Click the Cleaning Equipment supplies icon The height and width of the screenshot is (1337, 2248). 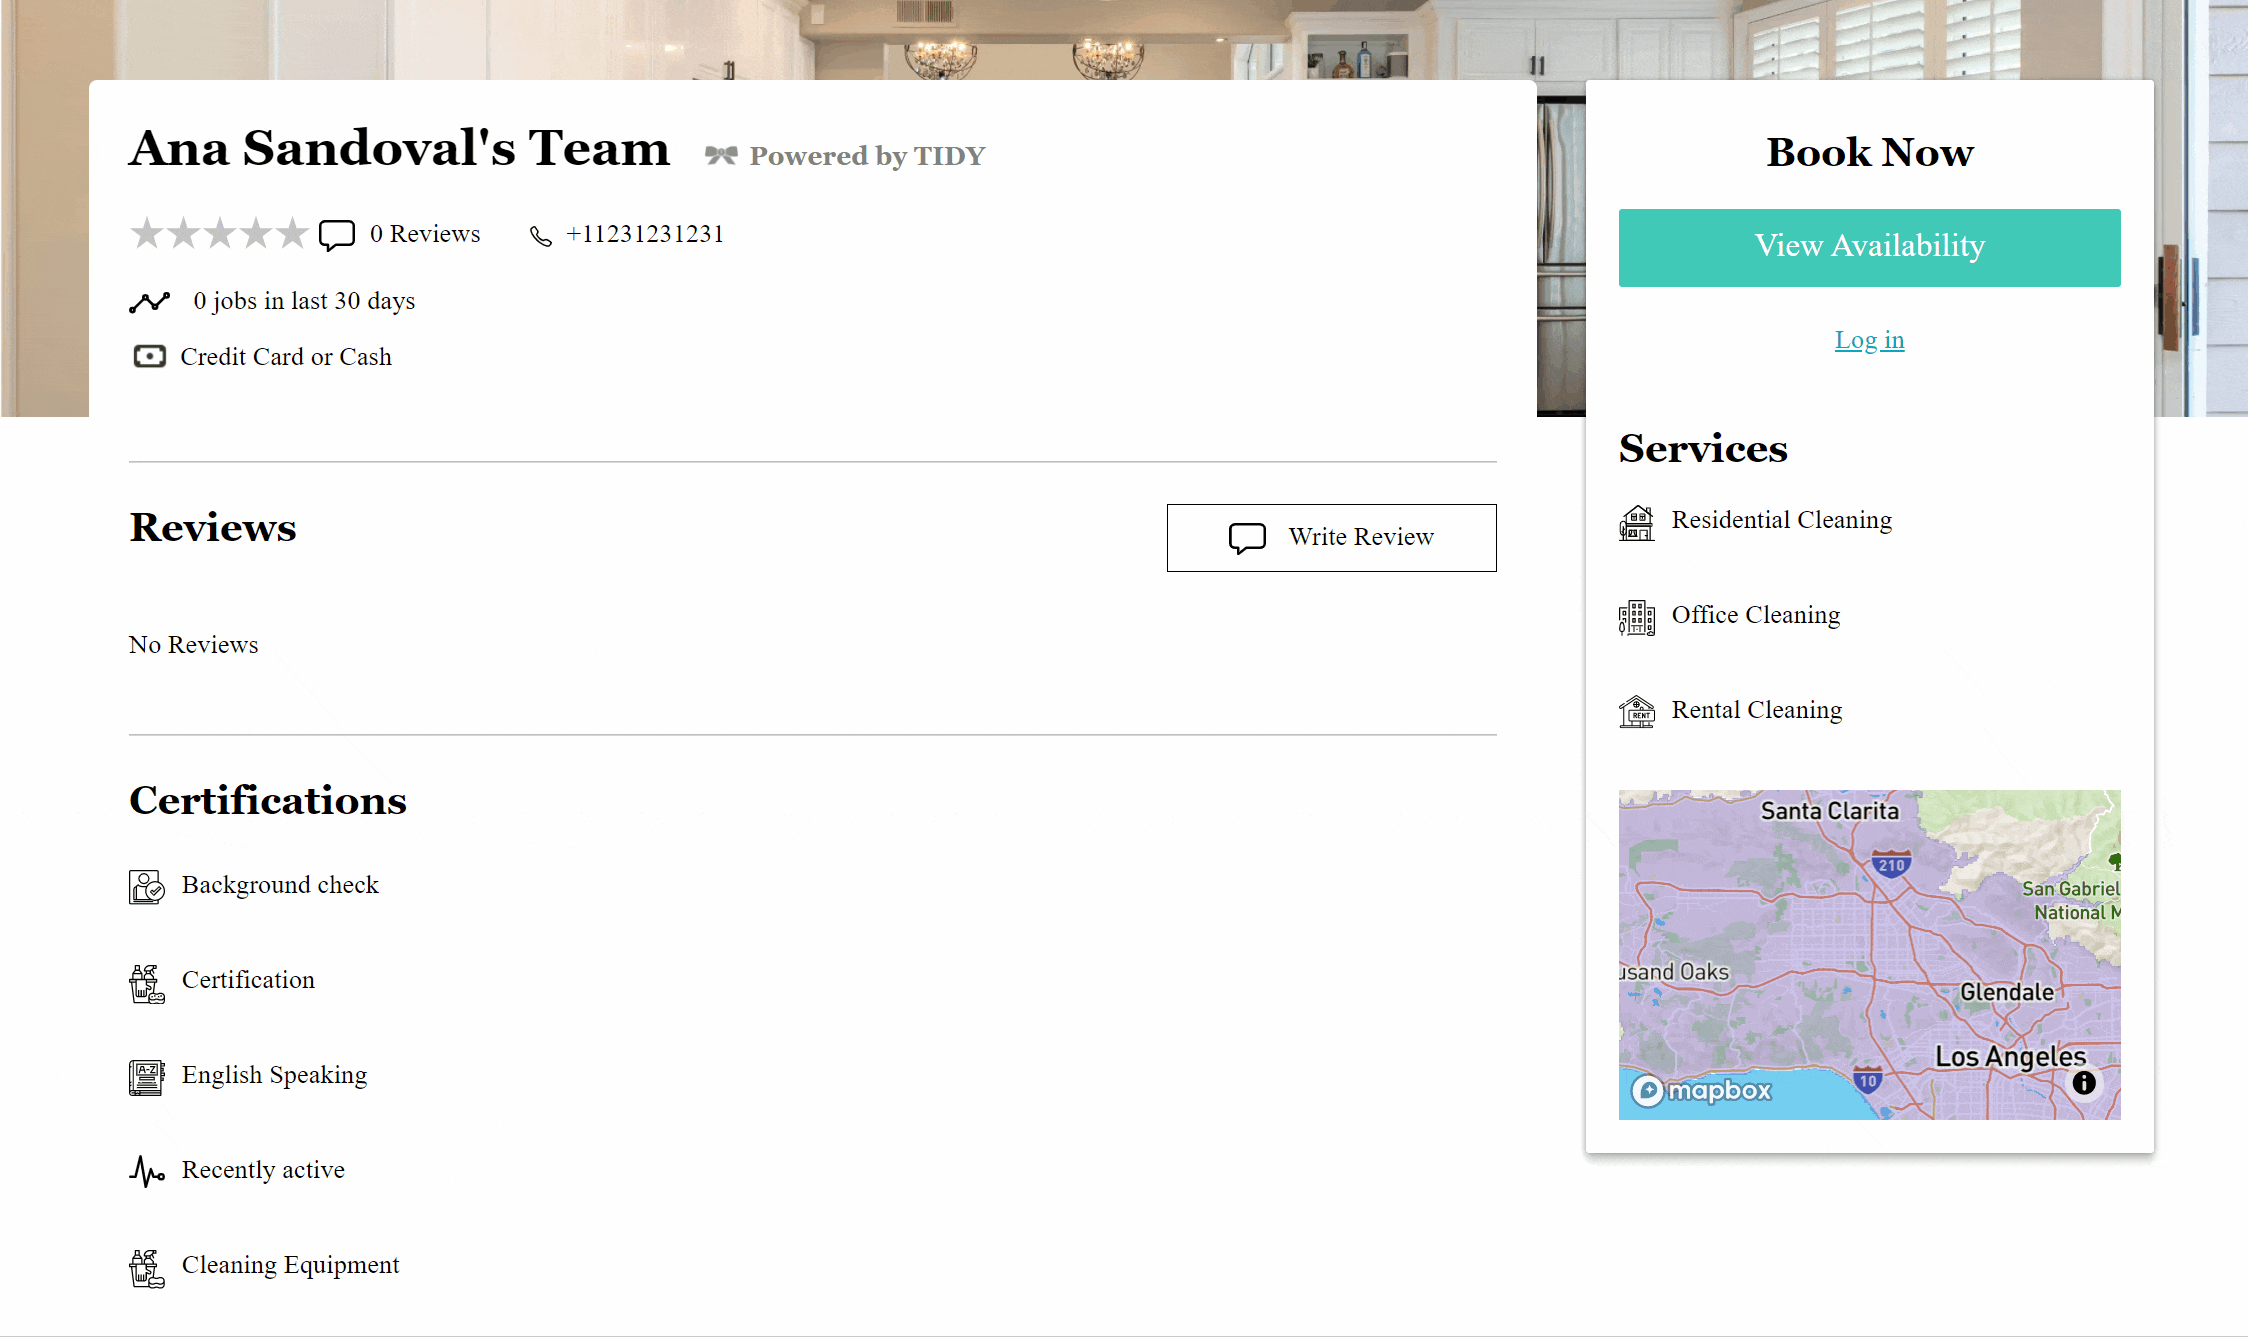pos(146,1268)
